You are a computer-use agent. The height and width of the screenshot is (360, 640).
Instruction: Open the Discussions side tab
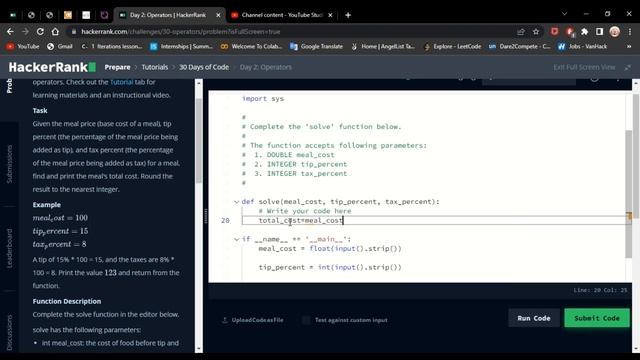pos(9,332)
